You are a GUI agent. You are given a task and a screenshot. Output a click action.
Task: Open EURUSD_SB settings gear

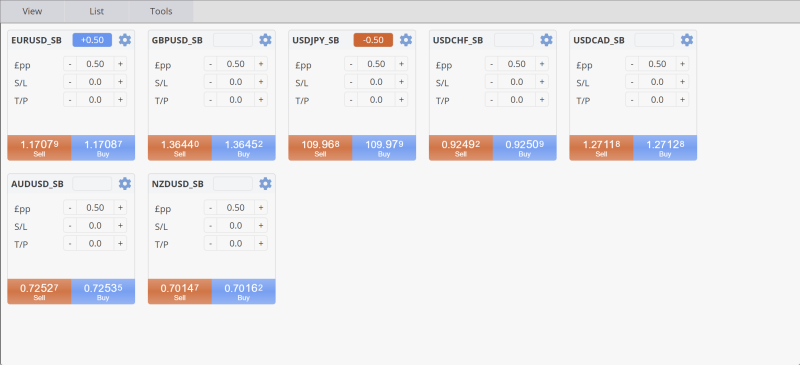point(124,40)
